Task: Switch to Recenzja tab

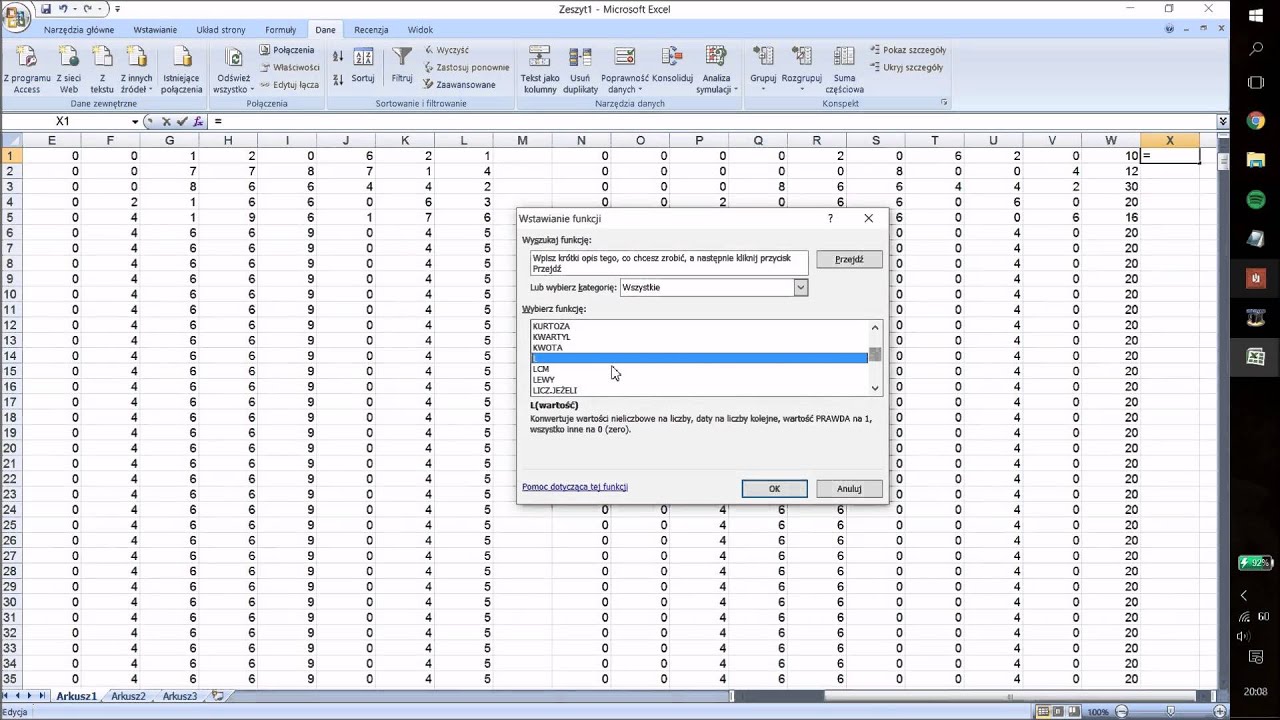Action: pos(371,30)
